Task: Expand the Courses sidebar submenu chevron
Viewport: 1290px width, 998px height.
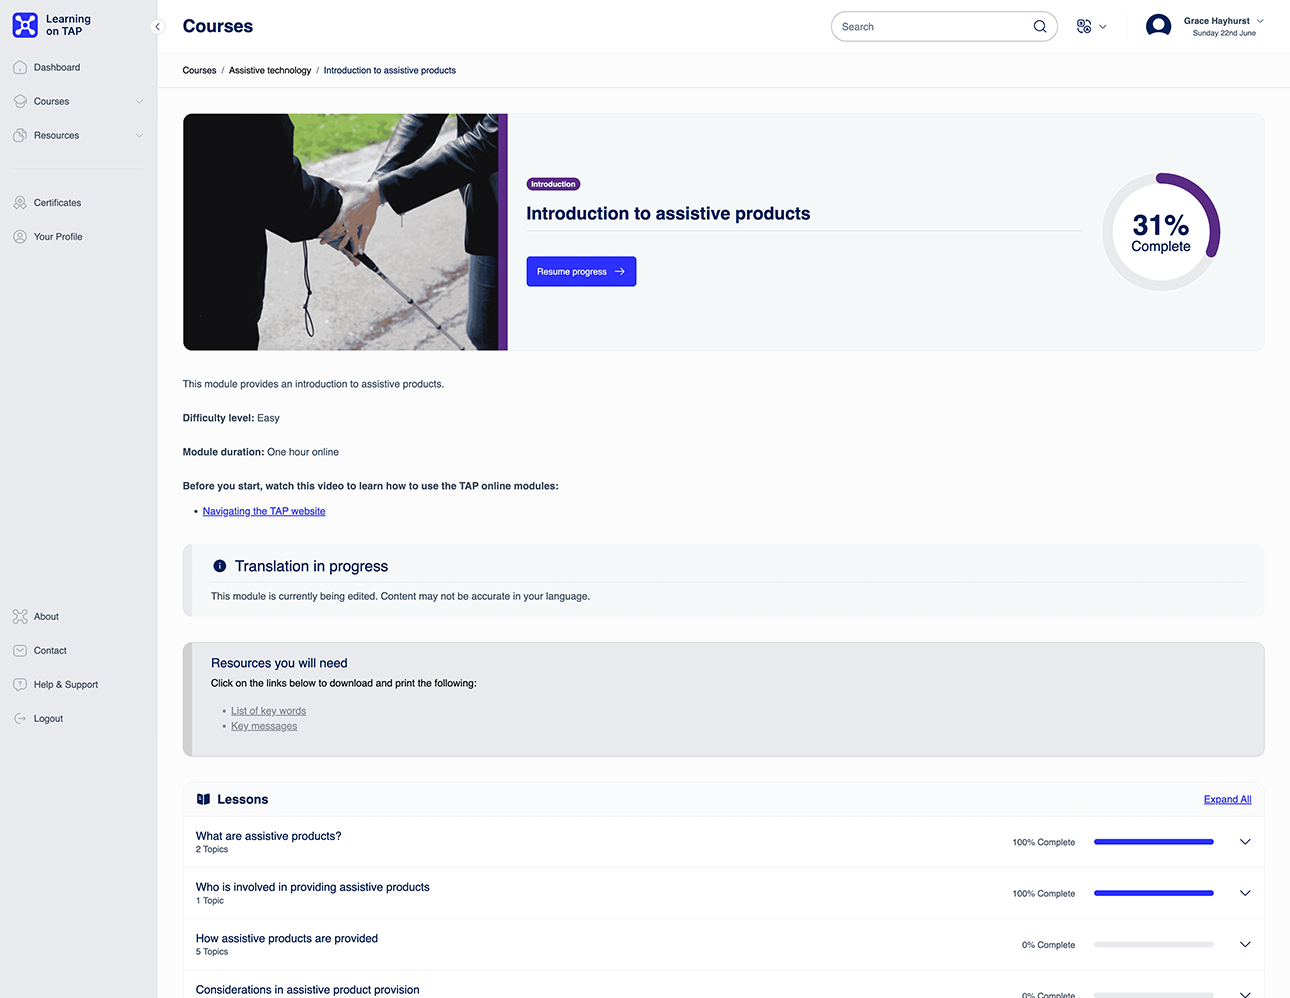Action: point(139,101)
